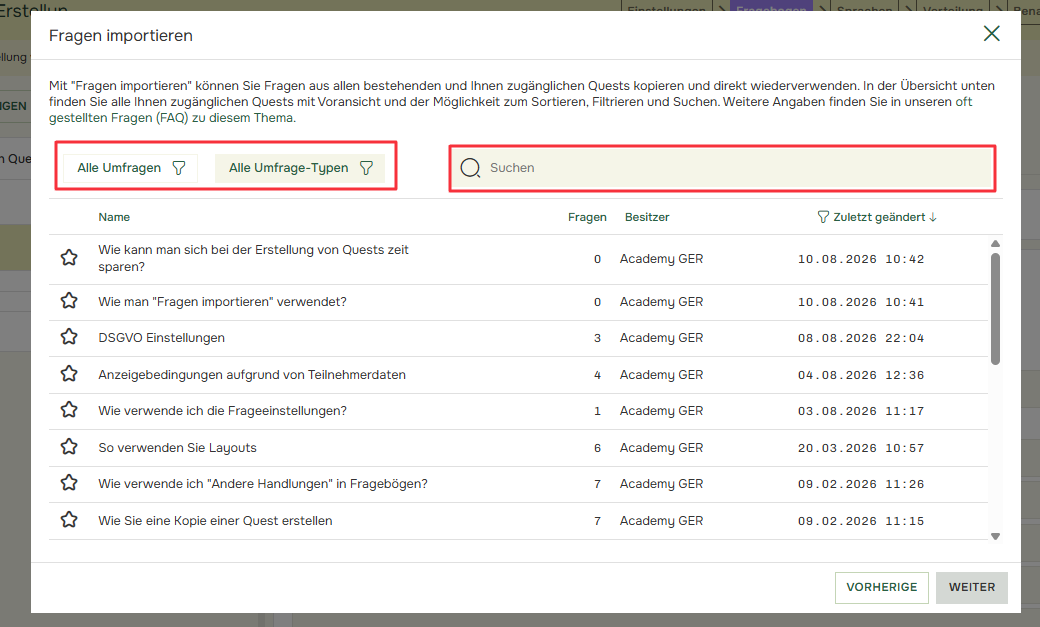Star "Wie Sie eine Kopie einer Quest erstellen"

click(69, 520)
